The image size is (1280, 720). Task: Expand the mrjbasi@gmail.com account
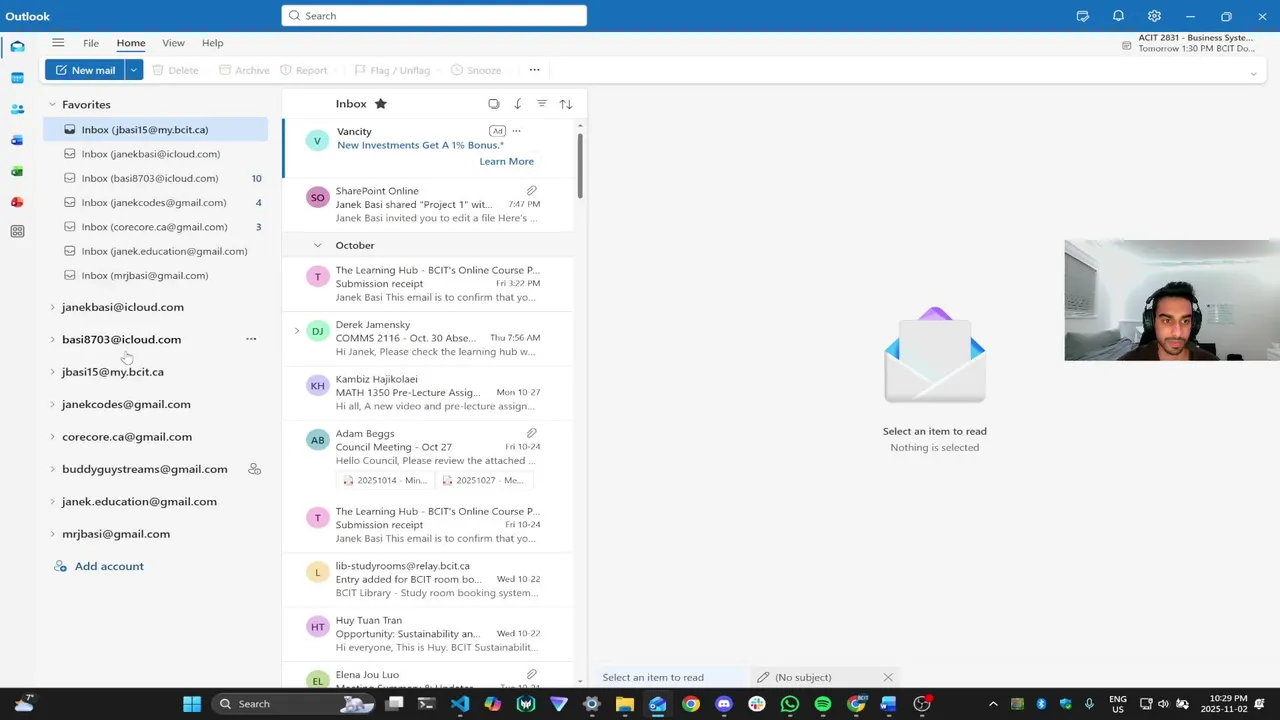pos(52,534)
